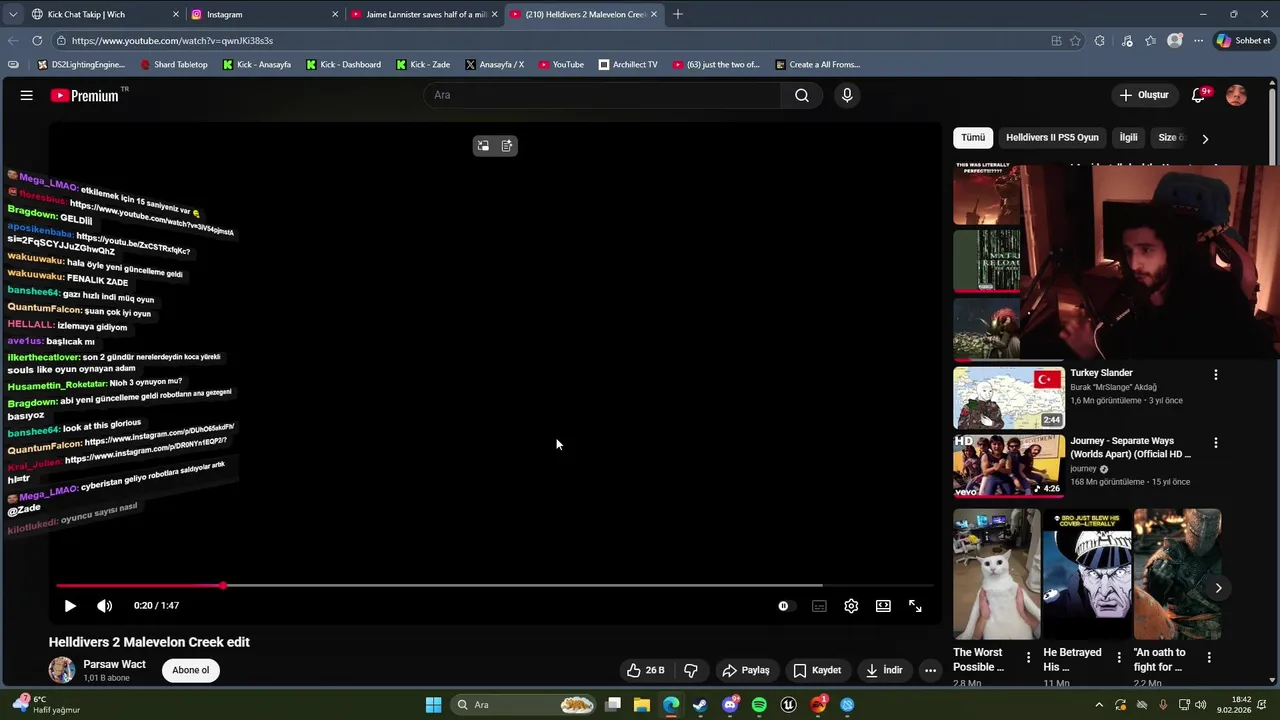Save video with Kaydet button

(x=817, y=670)
